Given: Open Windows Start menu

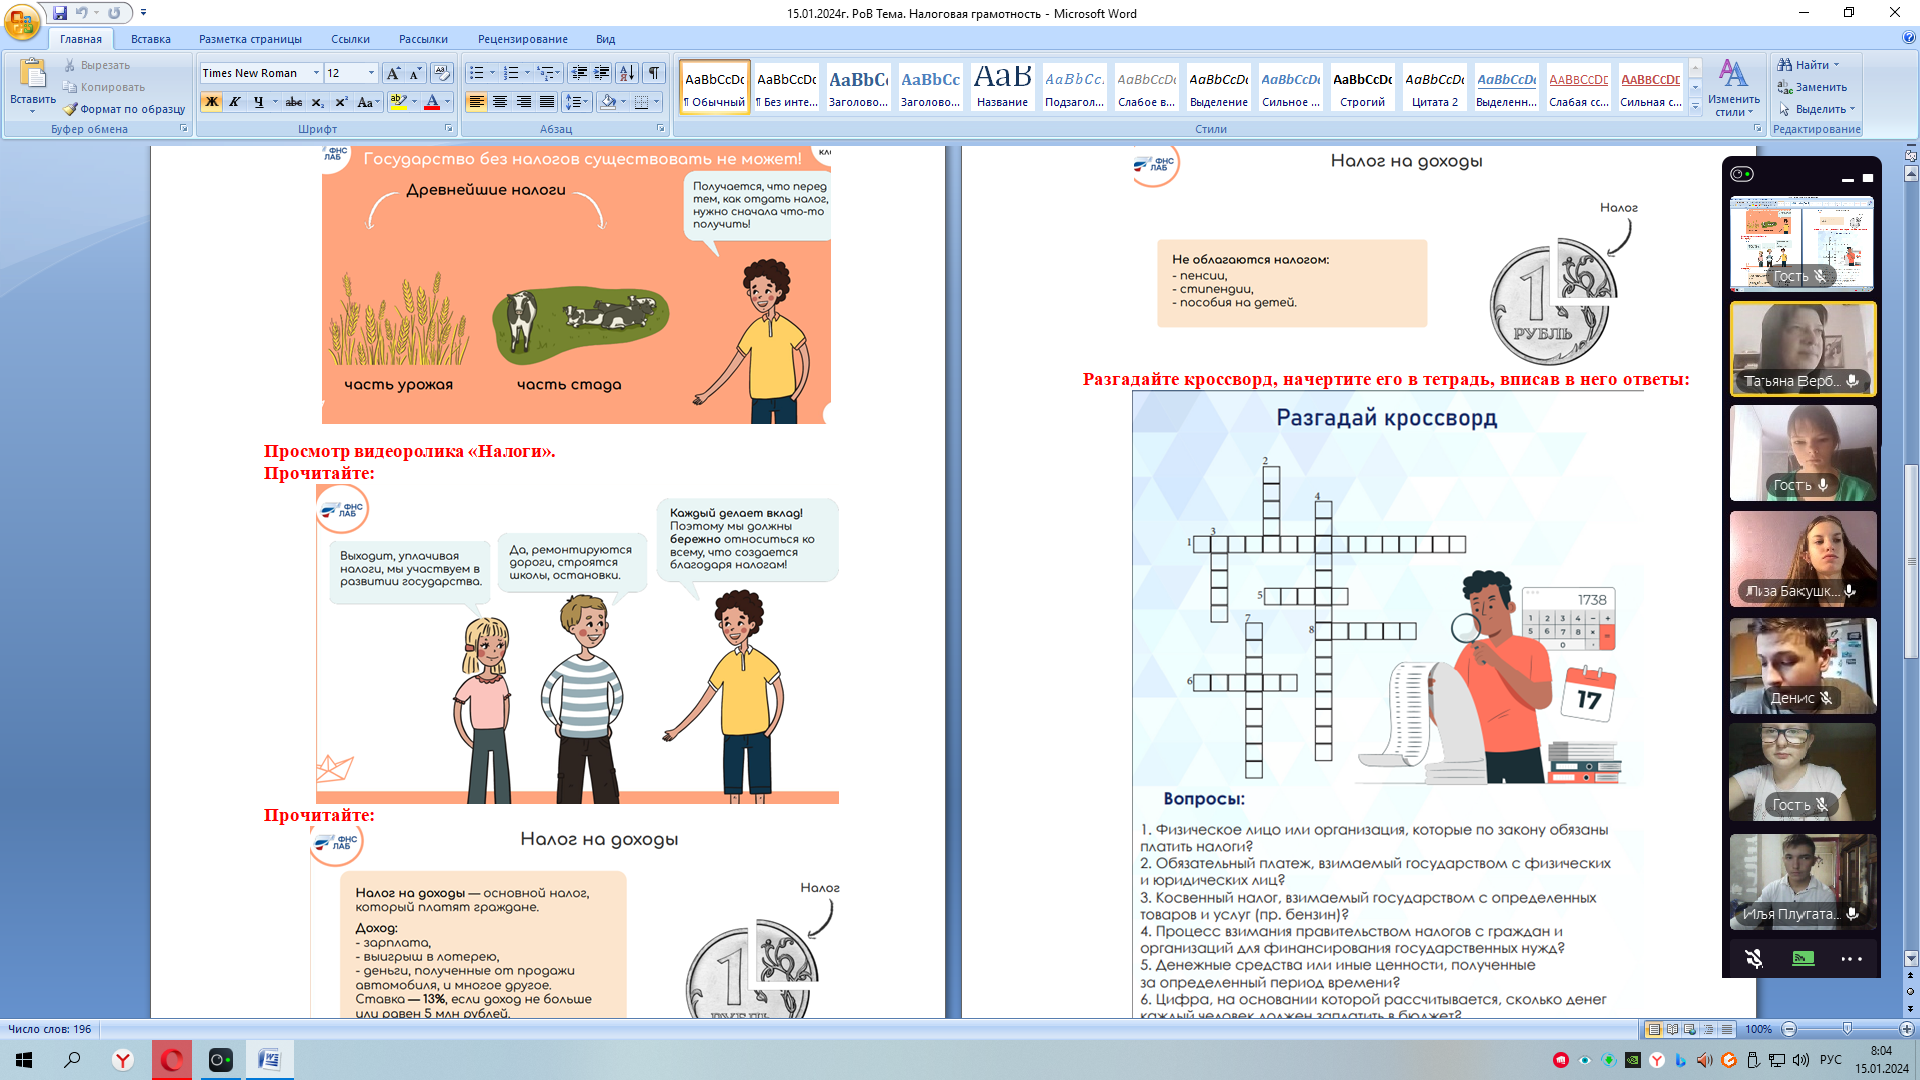Looking at the screenshot, I should 24,1059.
